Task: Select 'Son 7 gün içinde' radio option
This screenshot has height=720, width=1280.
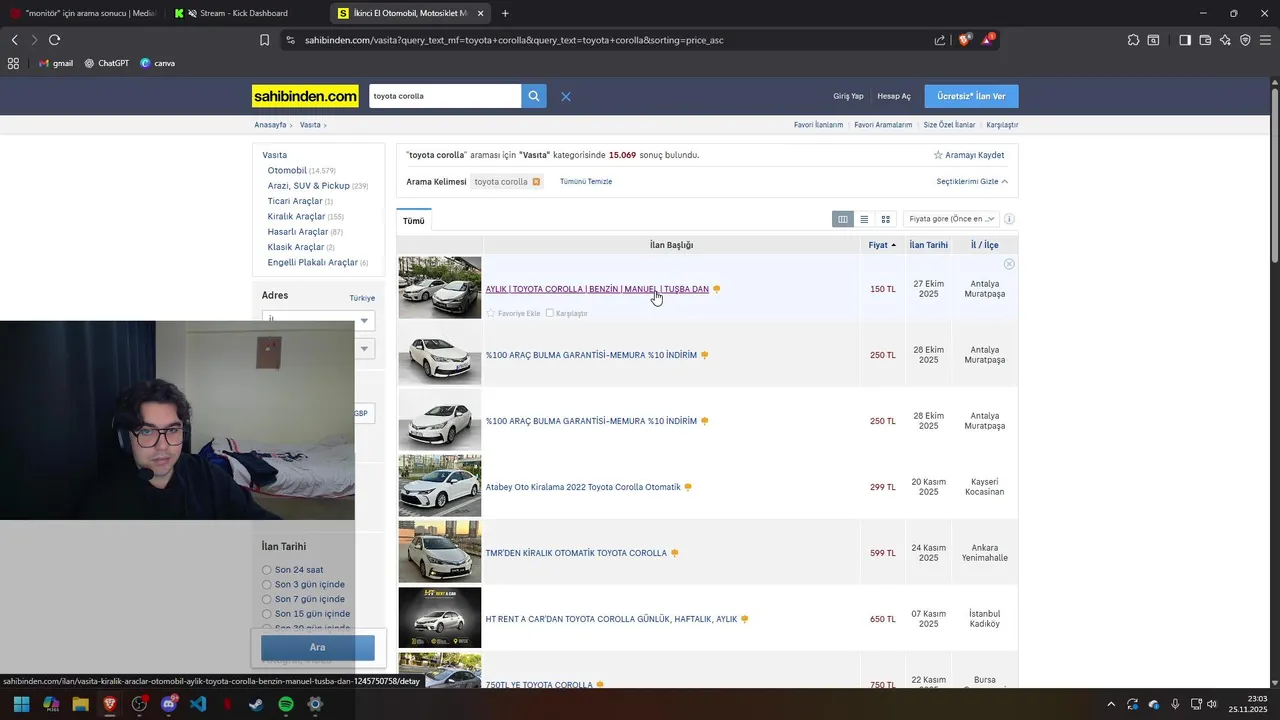Action: [x=267, y=599]
